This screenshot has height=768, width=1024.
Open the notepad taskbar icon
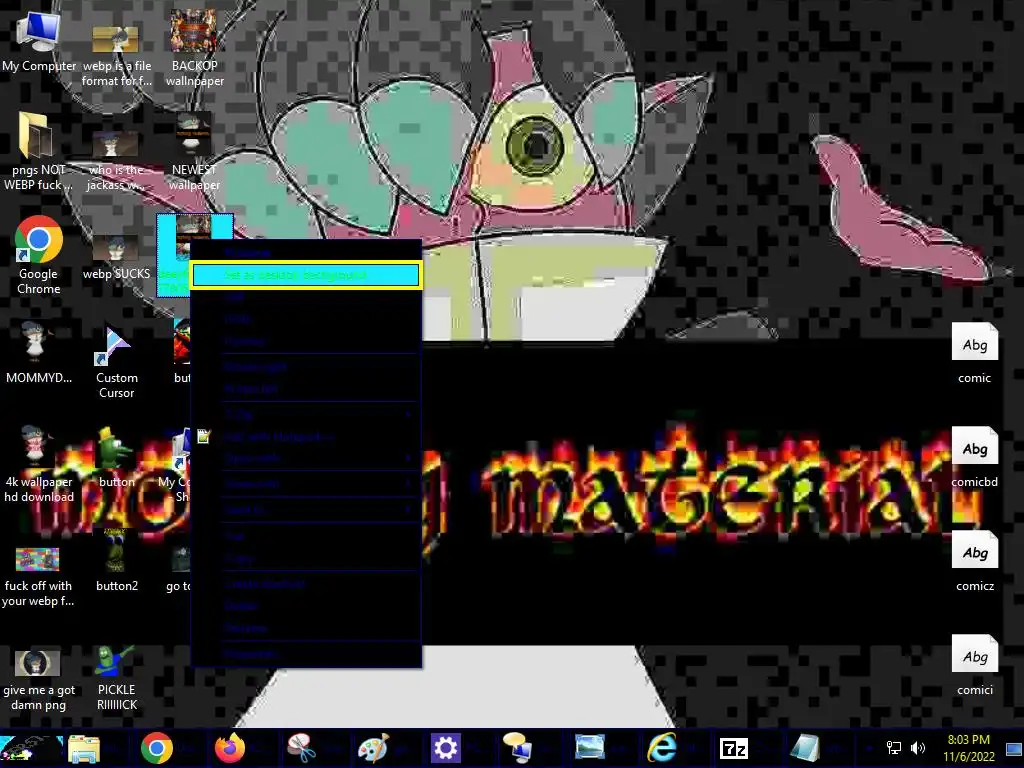point(805,748)
